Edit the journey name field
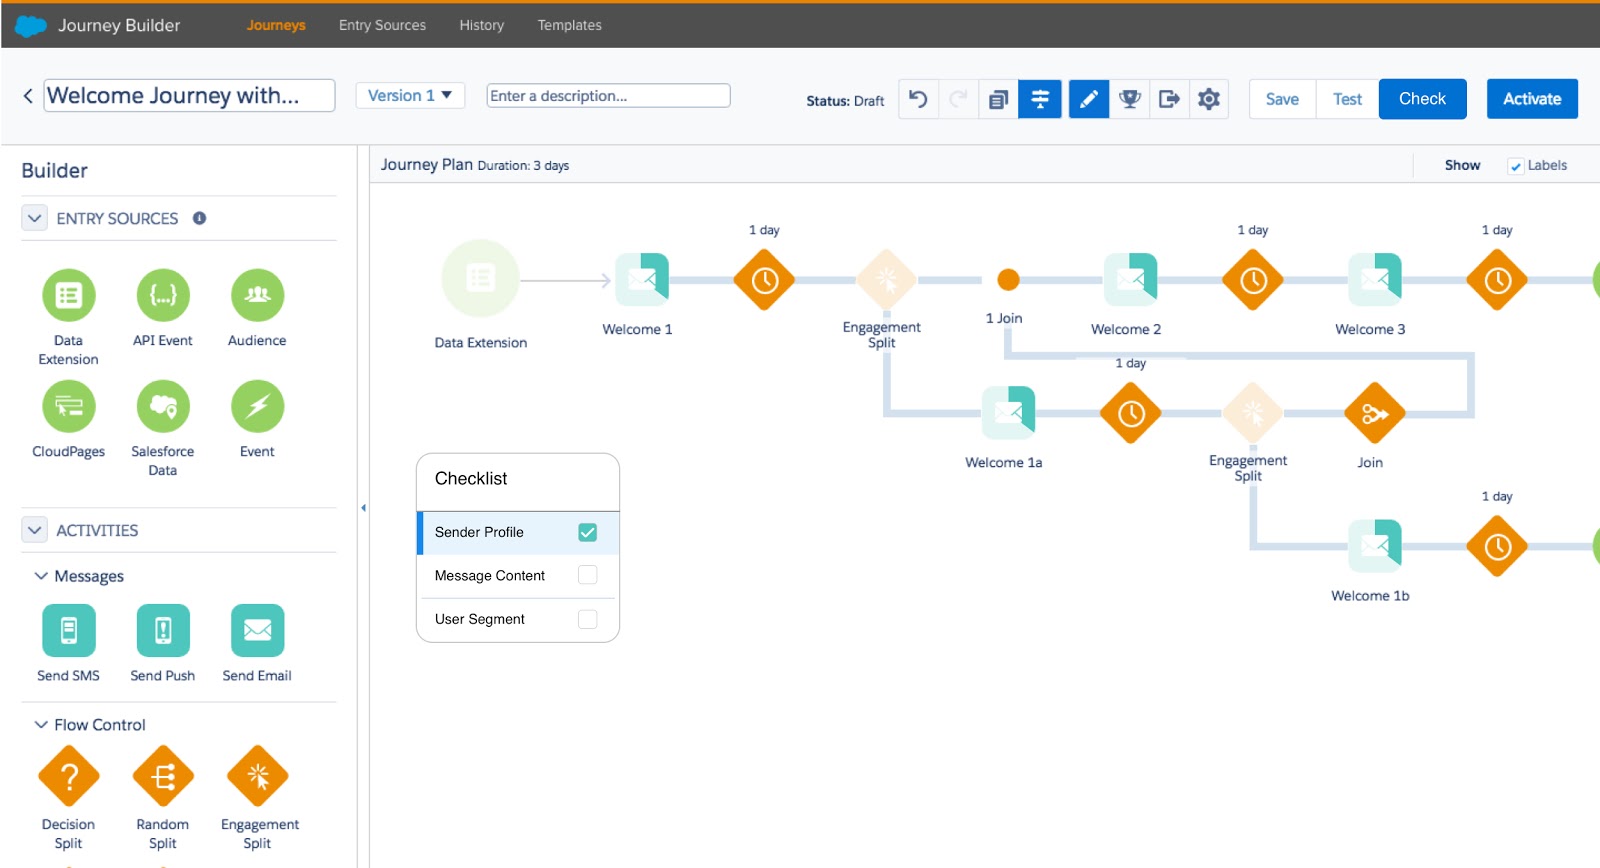The width and height of the screenshot is (1600, 868). (x=189, y=96)
